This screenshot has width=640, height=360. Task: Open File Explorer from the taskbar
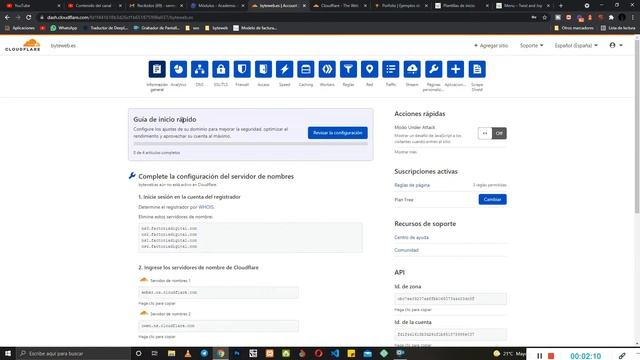pos(171,353)
